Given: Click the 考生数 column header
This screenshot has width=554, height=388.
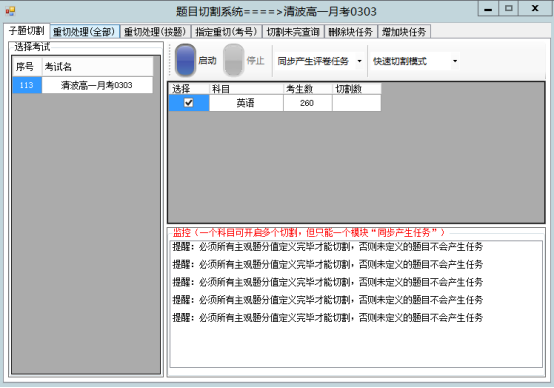Looking at the screenshot, I should [307, 89].
